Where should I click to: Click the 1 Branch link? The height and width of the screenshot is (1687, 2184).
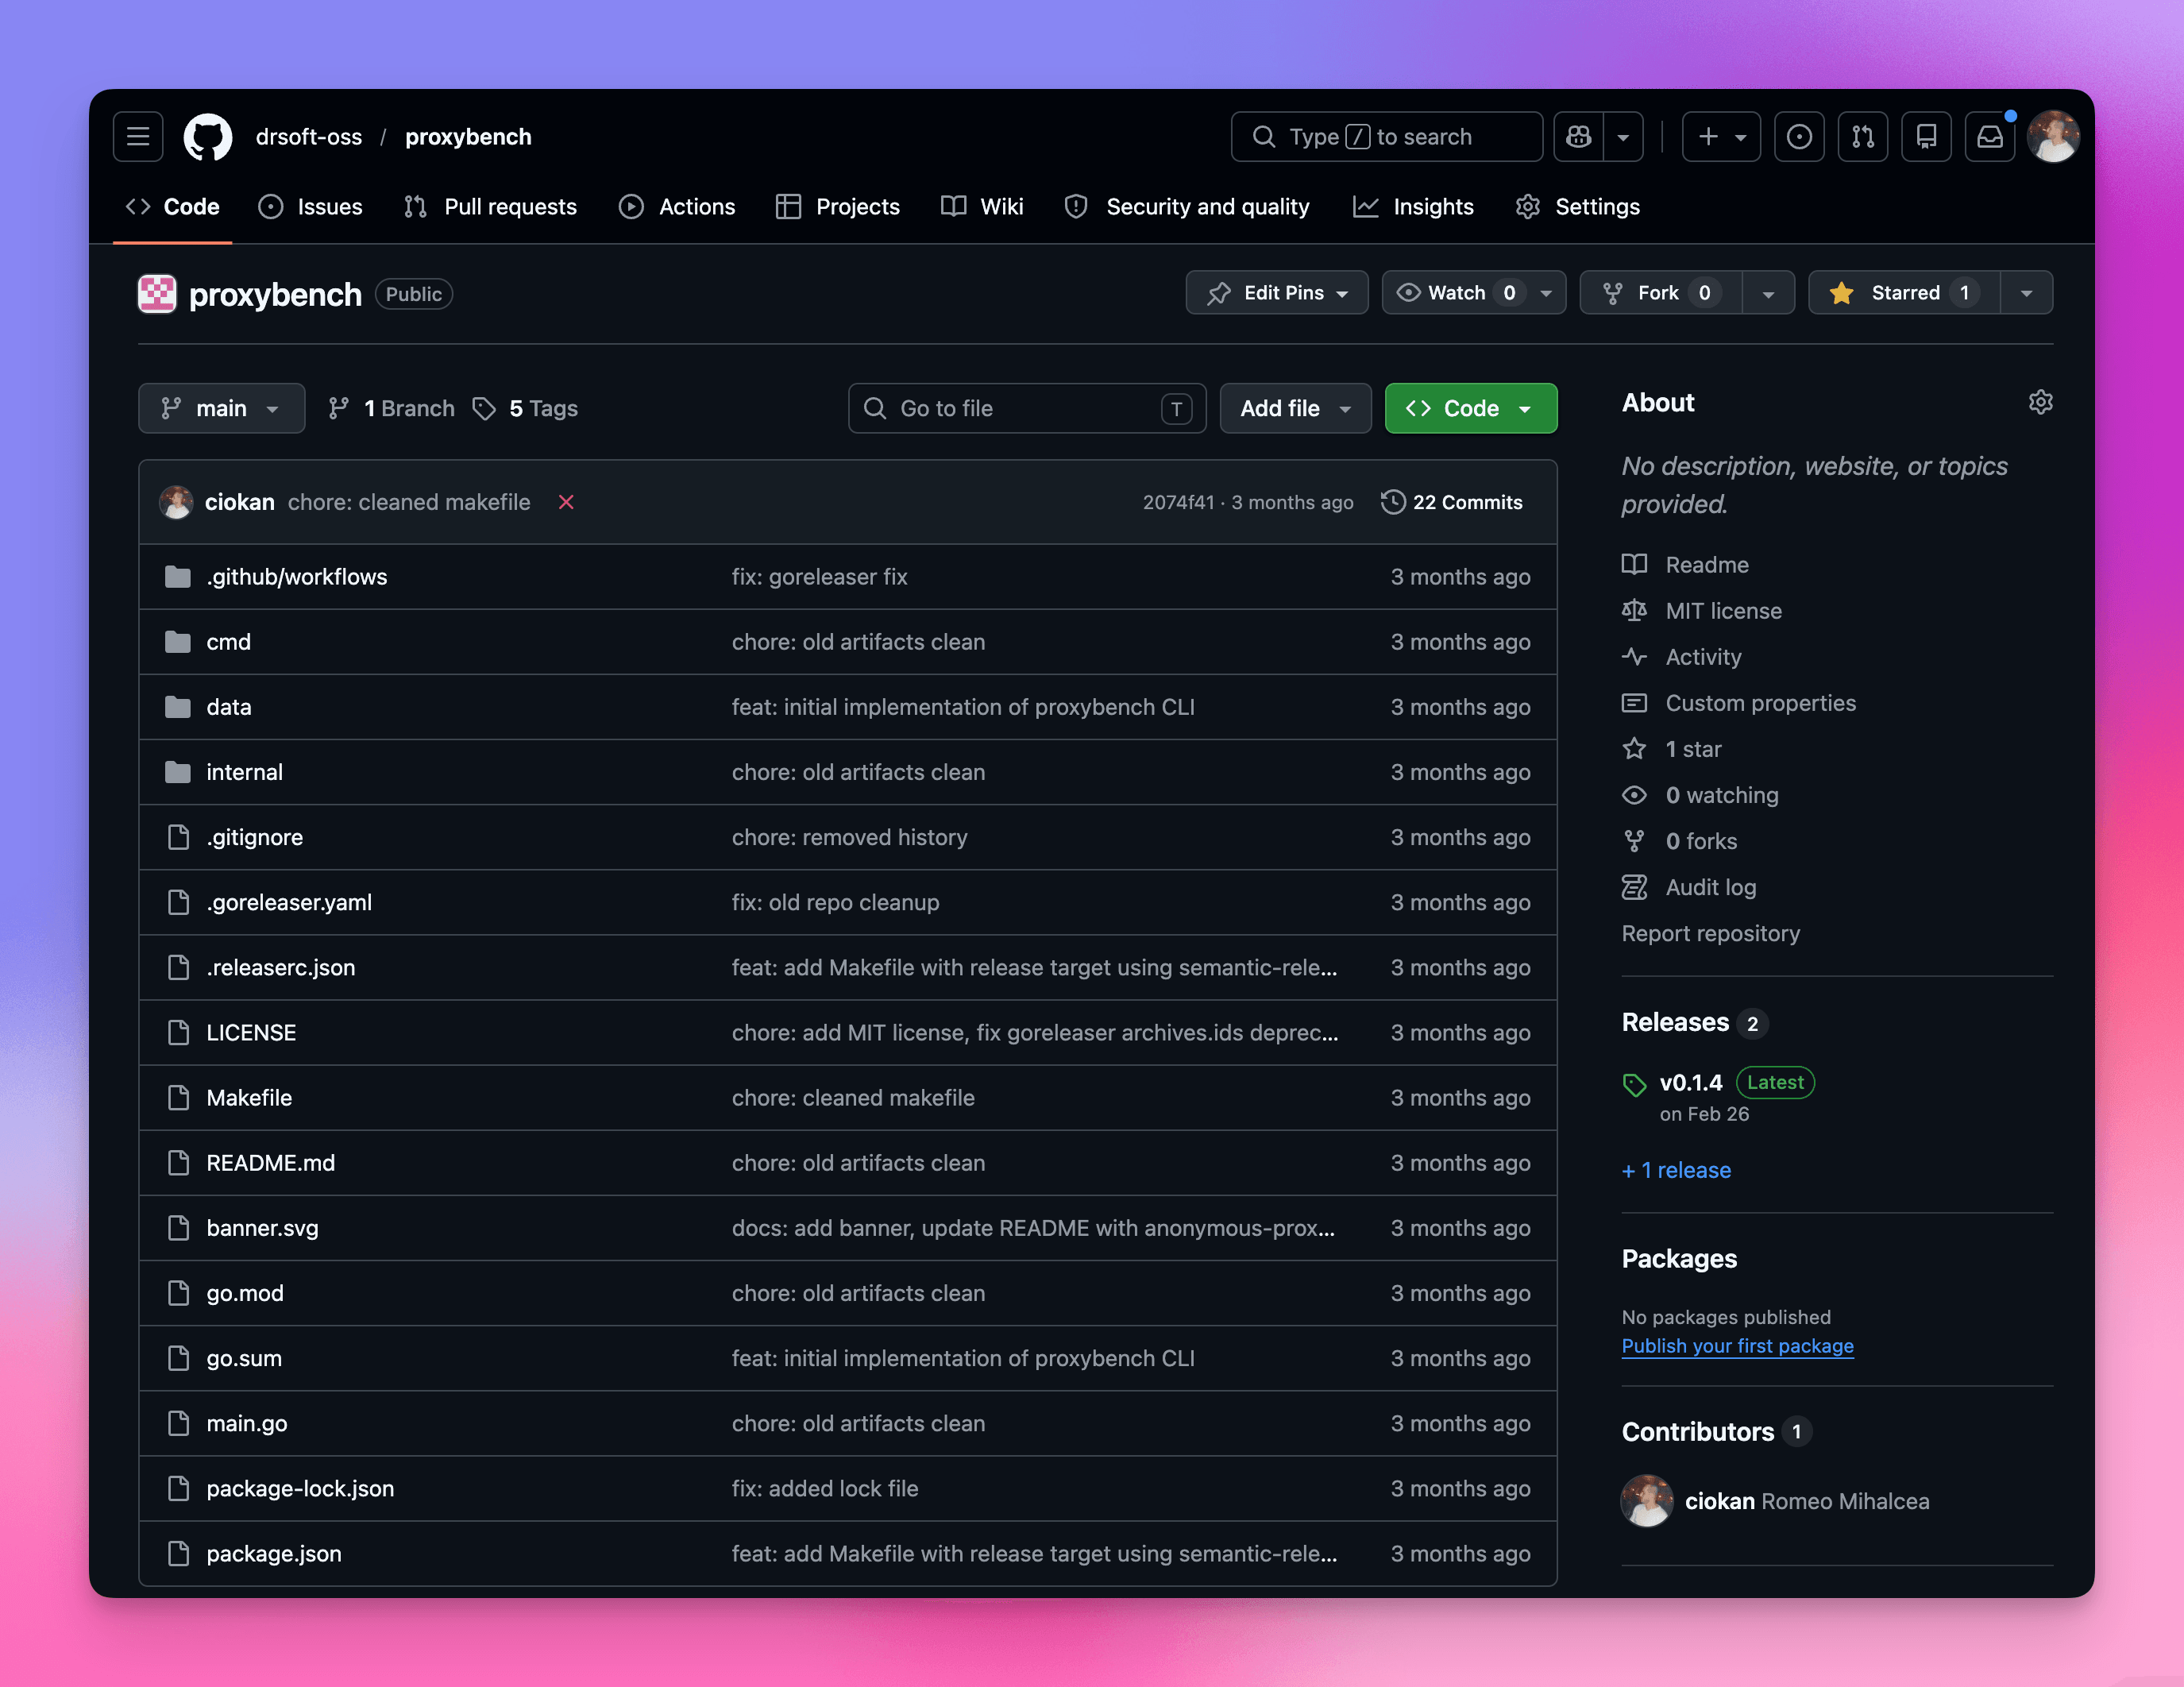391,408
